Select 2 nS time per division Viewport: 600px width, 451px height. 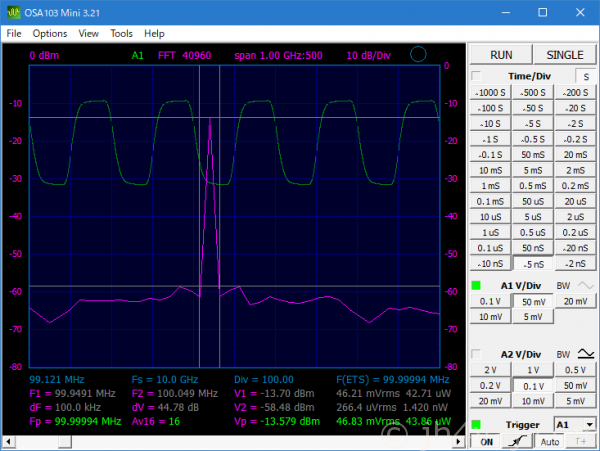(576, 264)
